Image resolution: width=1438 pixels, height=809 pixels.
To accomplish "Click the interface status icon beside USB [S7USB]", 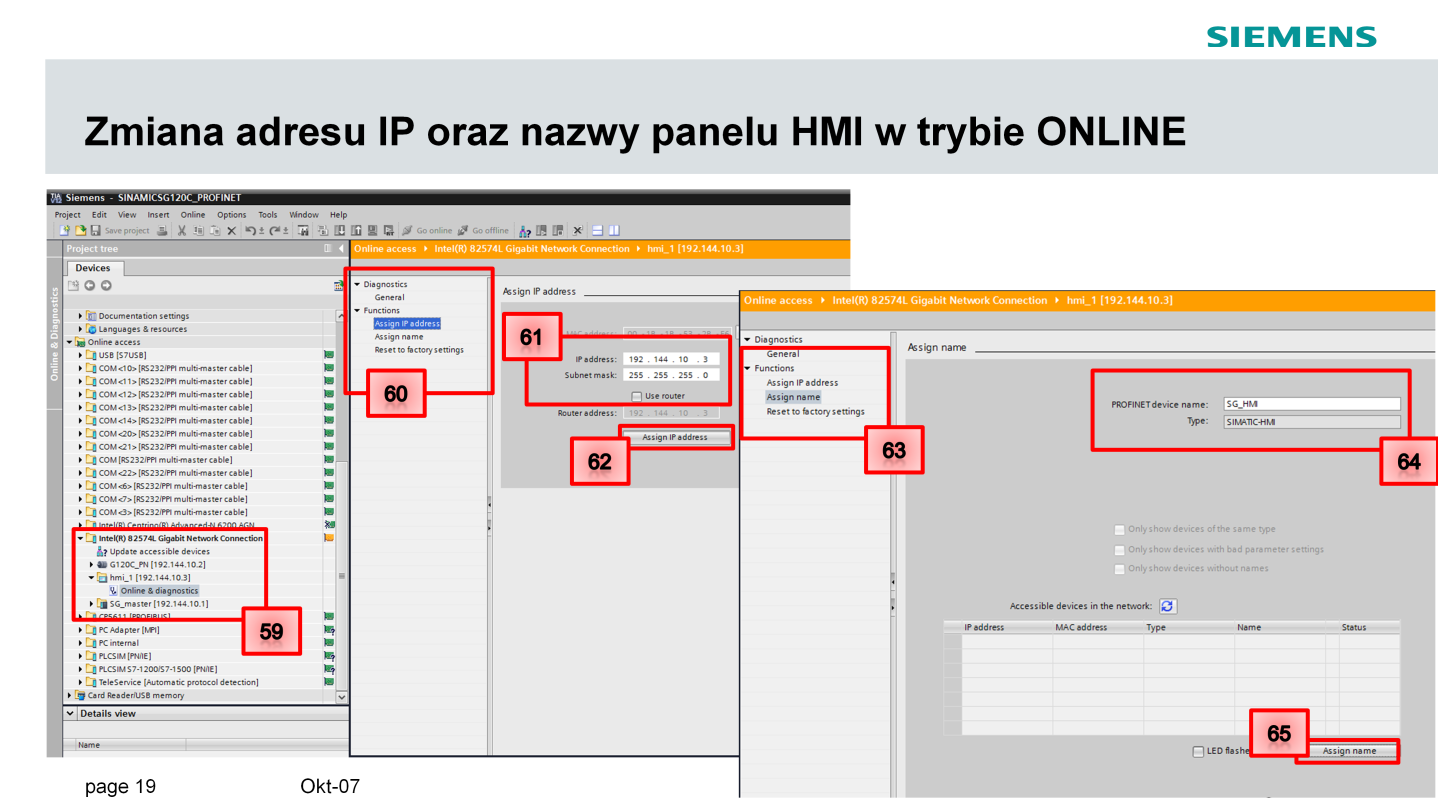I will [x=329, y=355].
